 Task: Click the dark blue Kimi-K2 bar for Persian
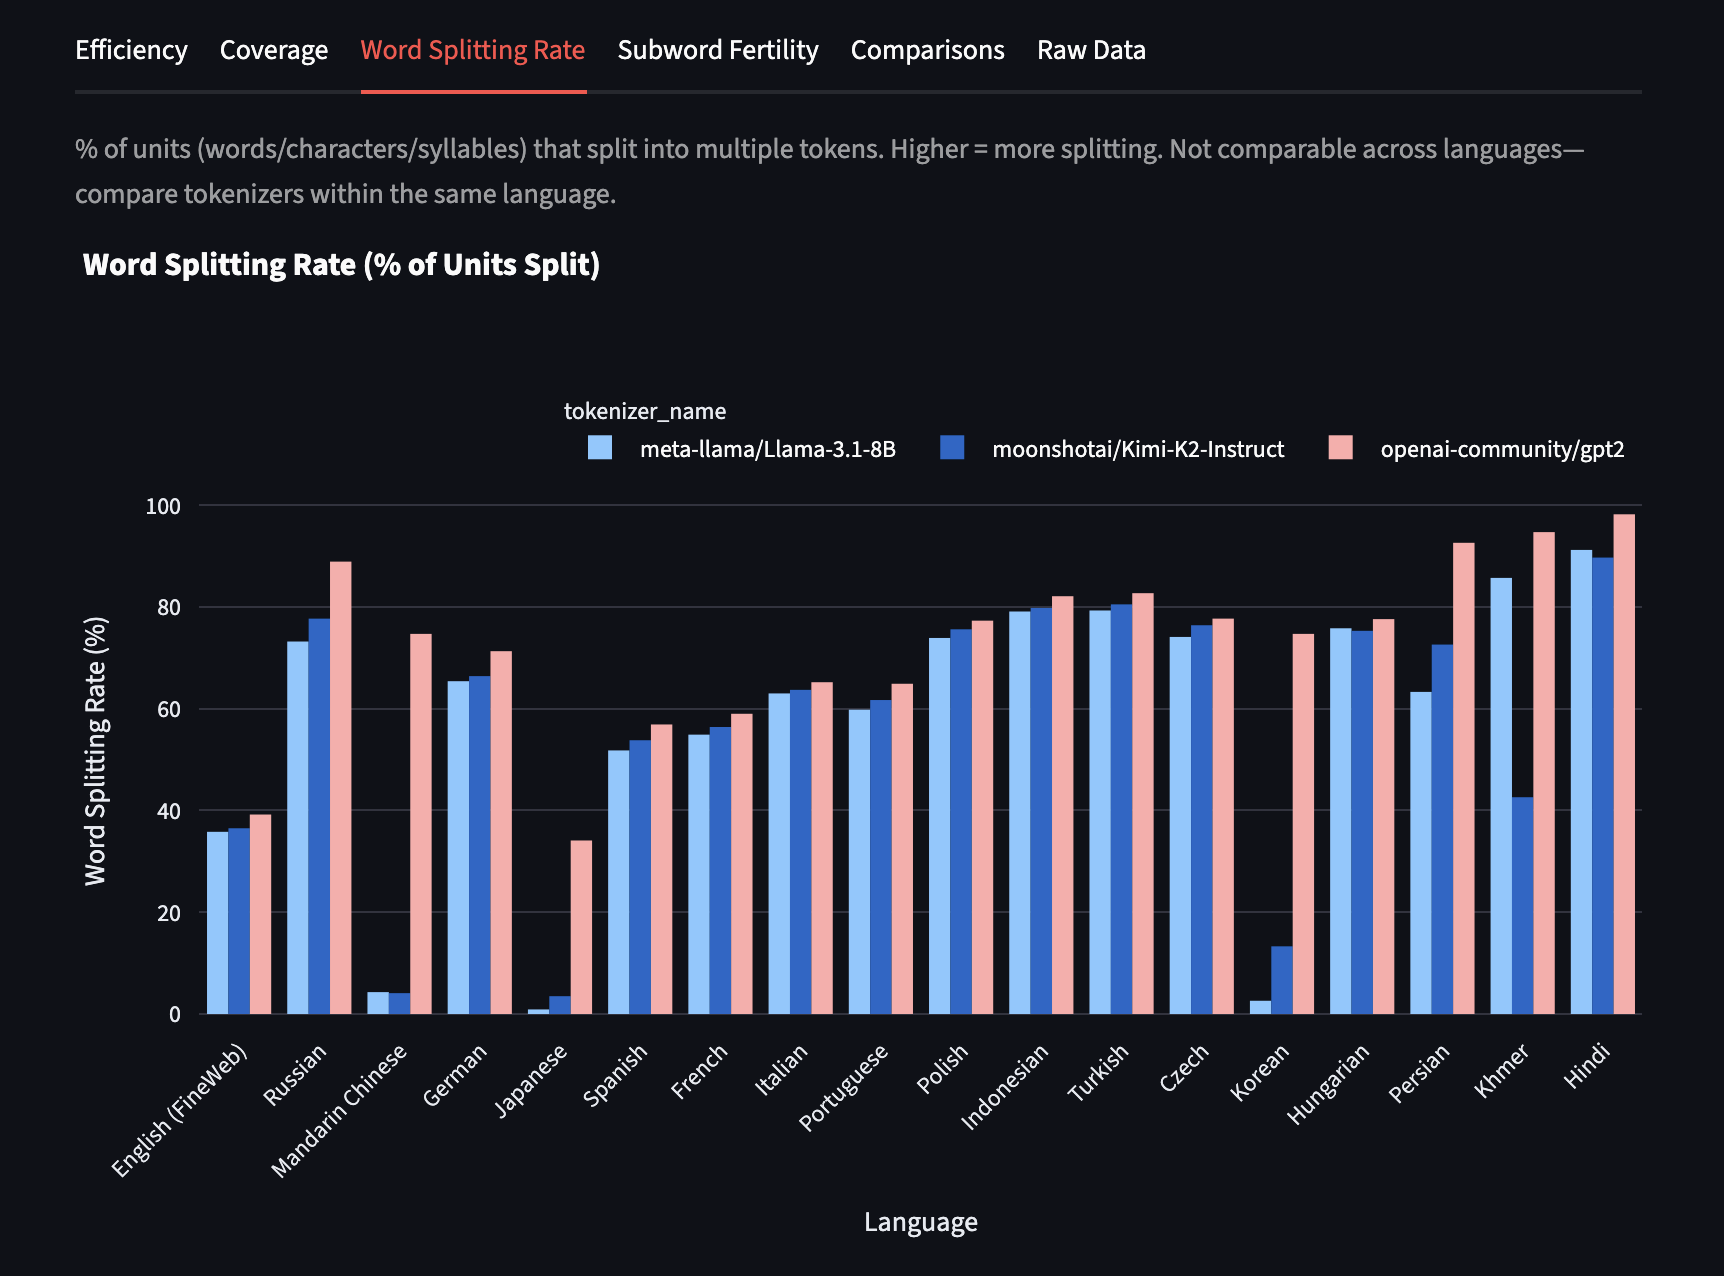point(1442,829)
